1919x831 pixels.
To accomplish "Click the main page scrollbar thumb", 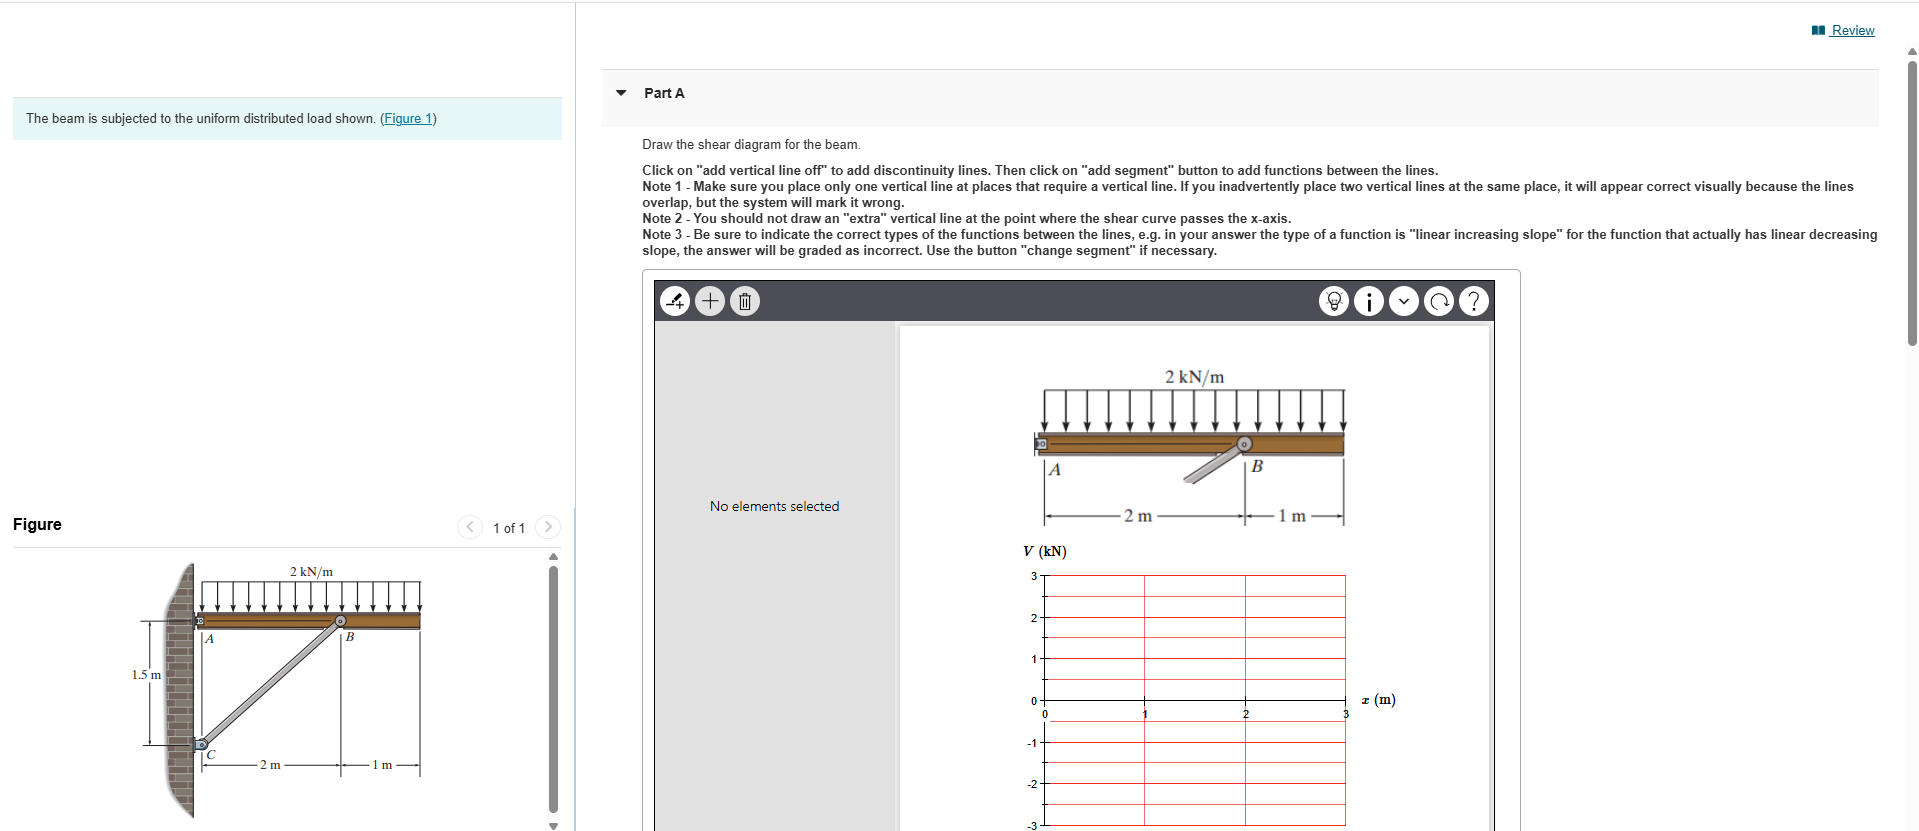I will click(x=1912, y=204).
